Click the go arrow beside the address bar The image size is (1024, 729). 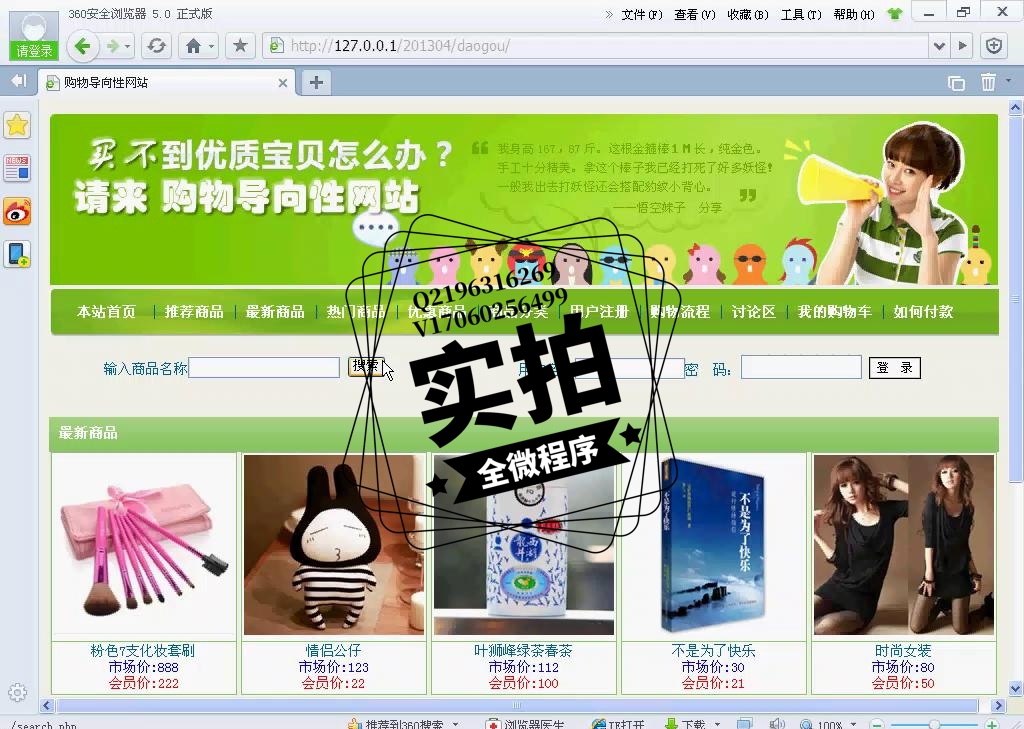pos(962,46)
